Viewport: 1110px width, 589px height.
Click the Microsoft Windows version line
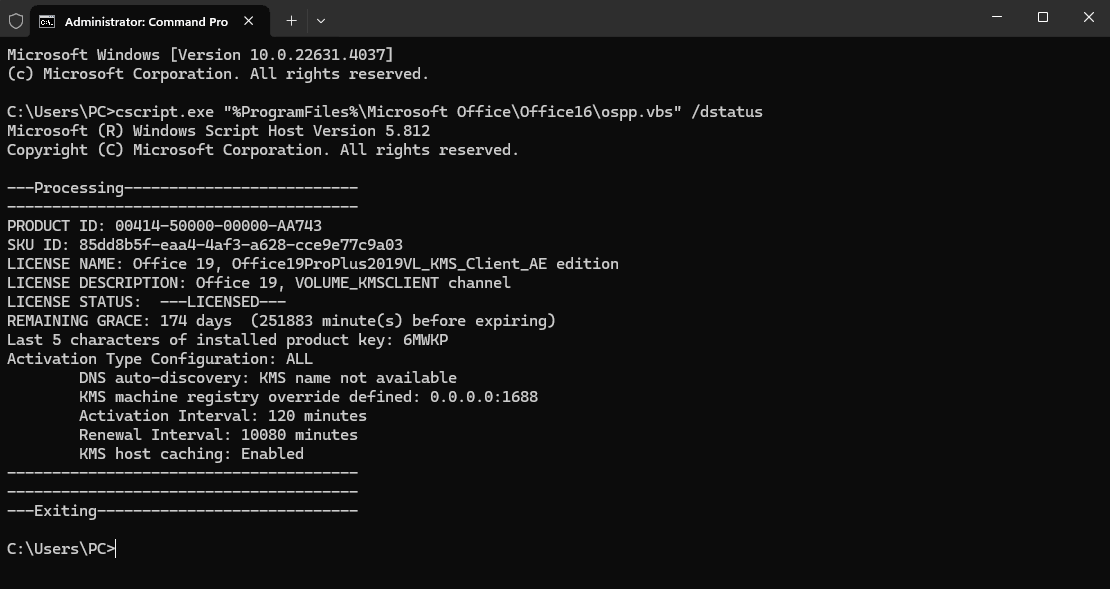pos(200,55)
